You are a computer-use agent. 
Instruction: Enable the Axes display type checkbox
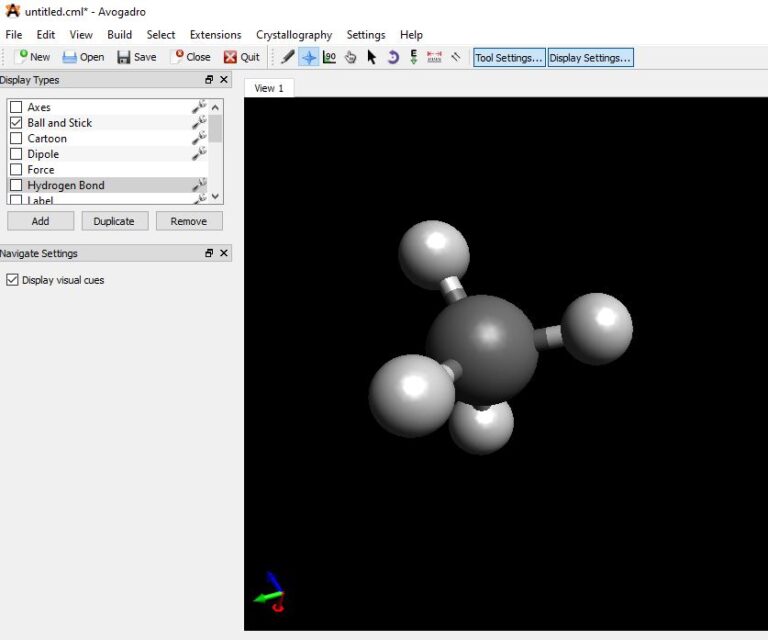coord(16,107)
